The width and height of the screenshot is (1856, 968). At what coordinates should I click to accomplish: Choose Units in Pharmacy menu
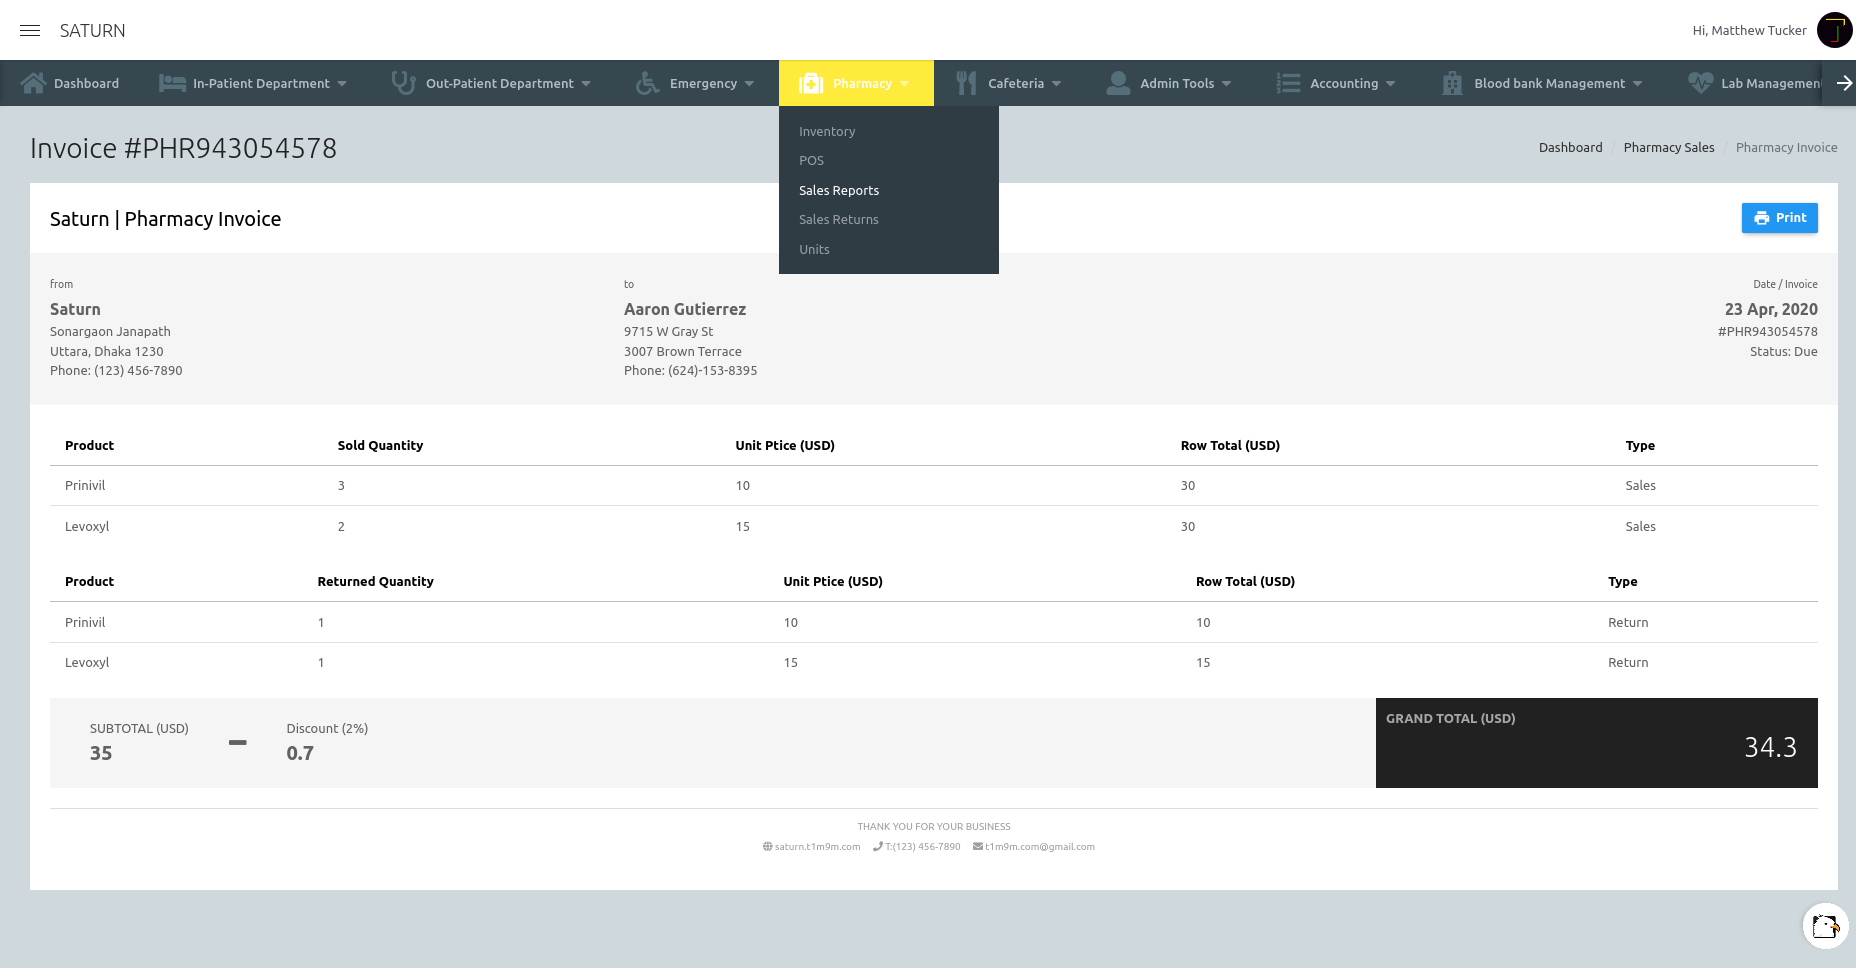814,249
